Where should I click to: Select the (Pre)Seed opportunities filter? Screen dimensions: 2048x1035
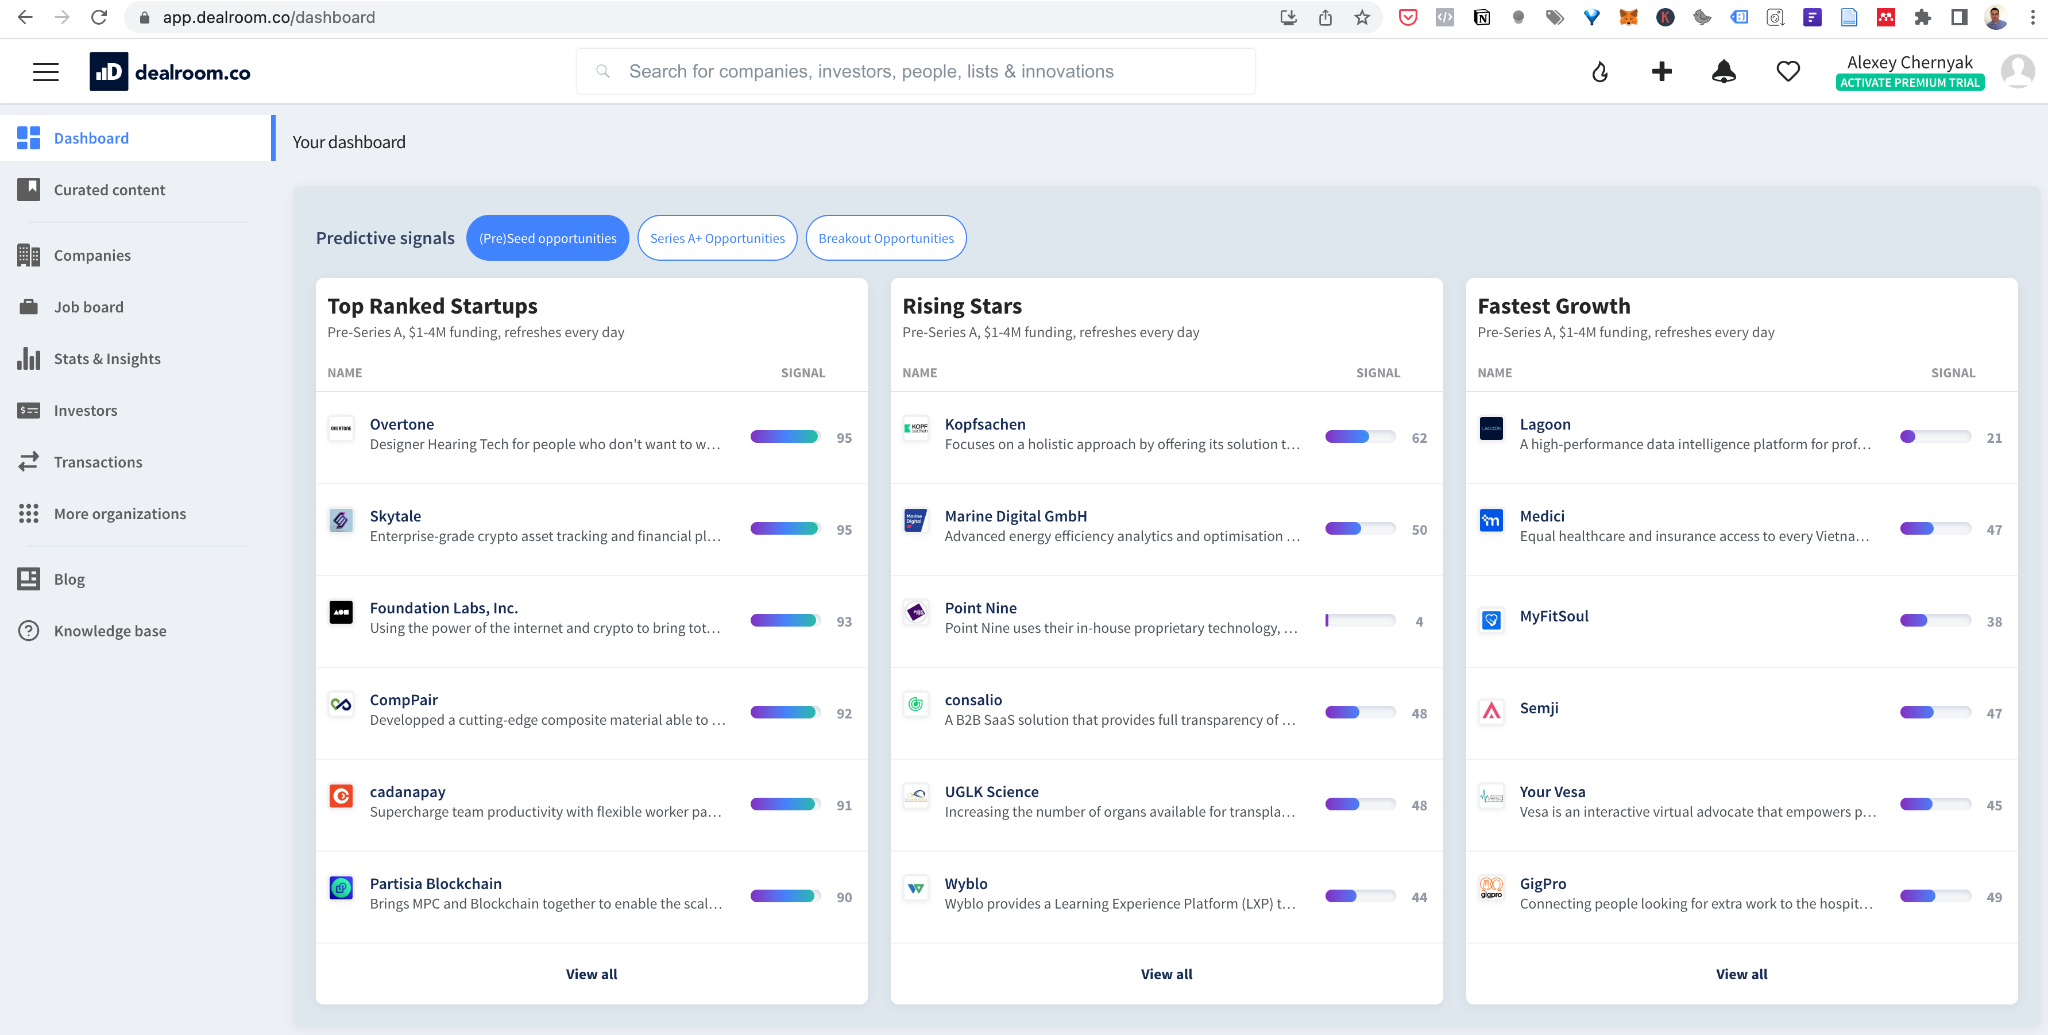tap(547, 238)
